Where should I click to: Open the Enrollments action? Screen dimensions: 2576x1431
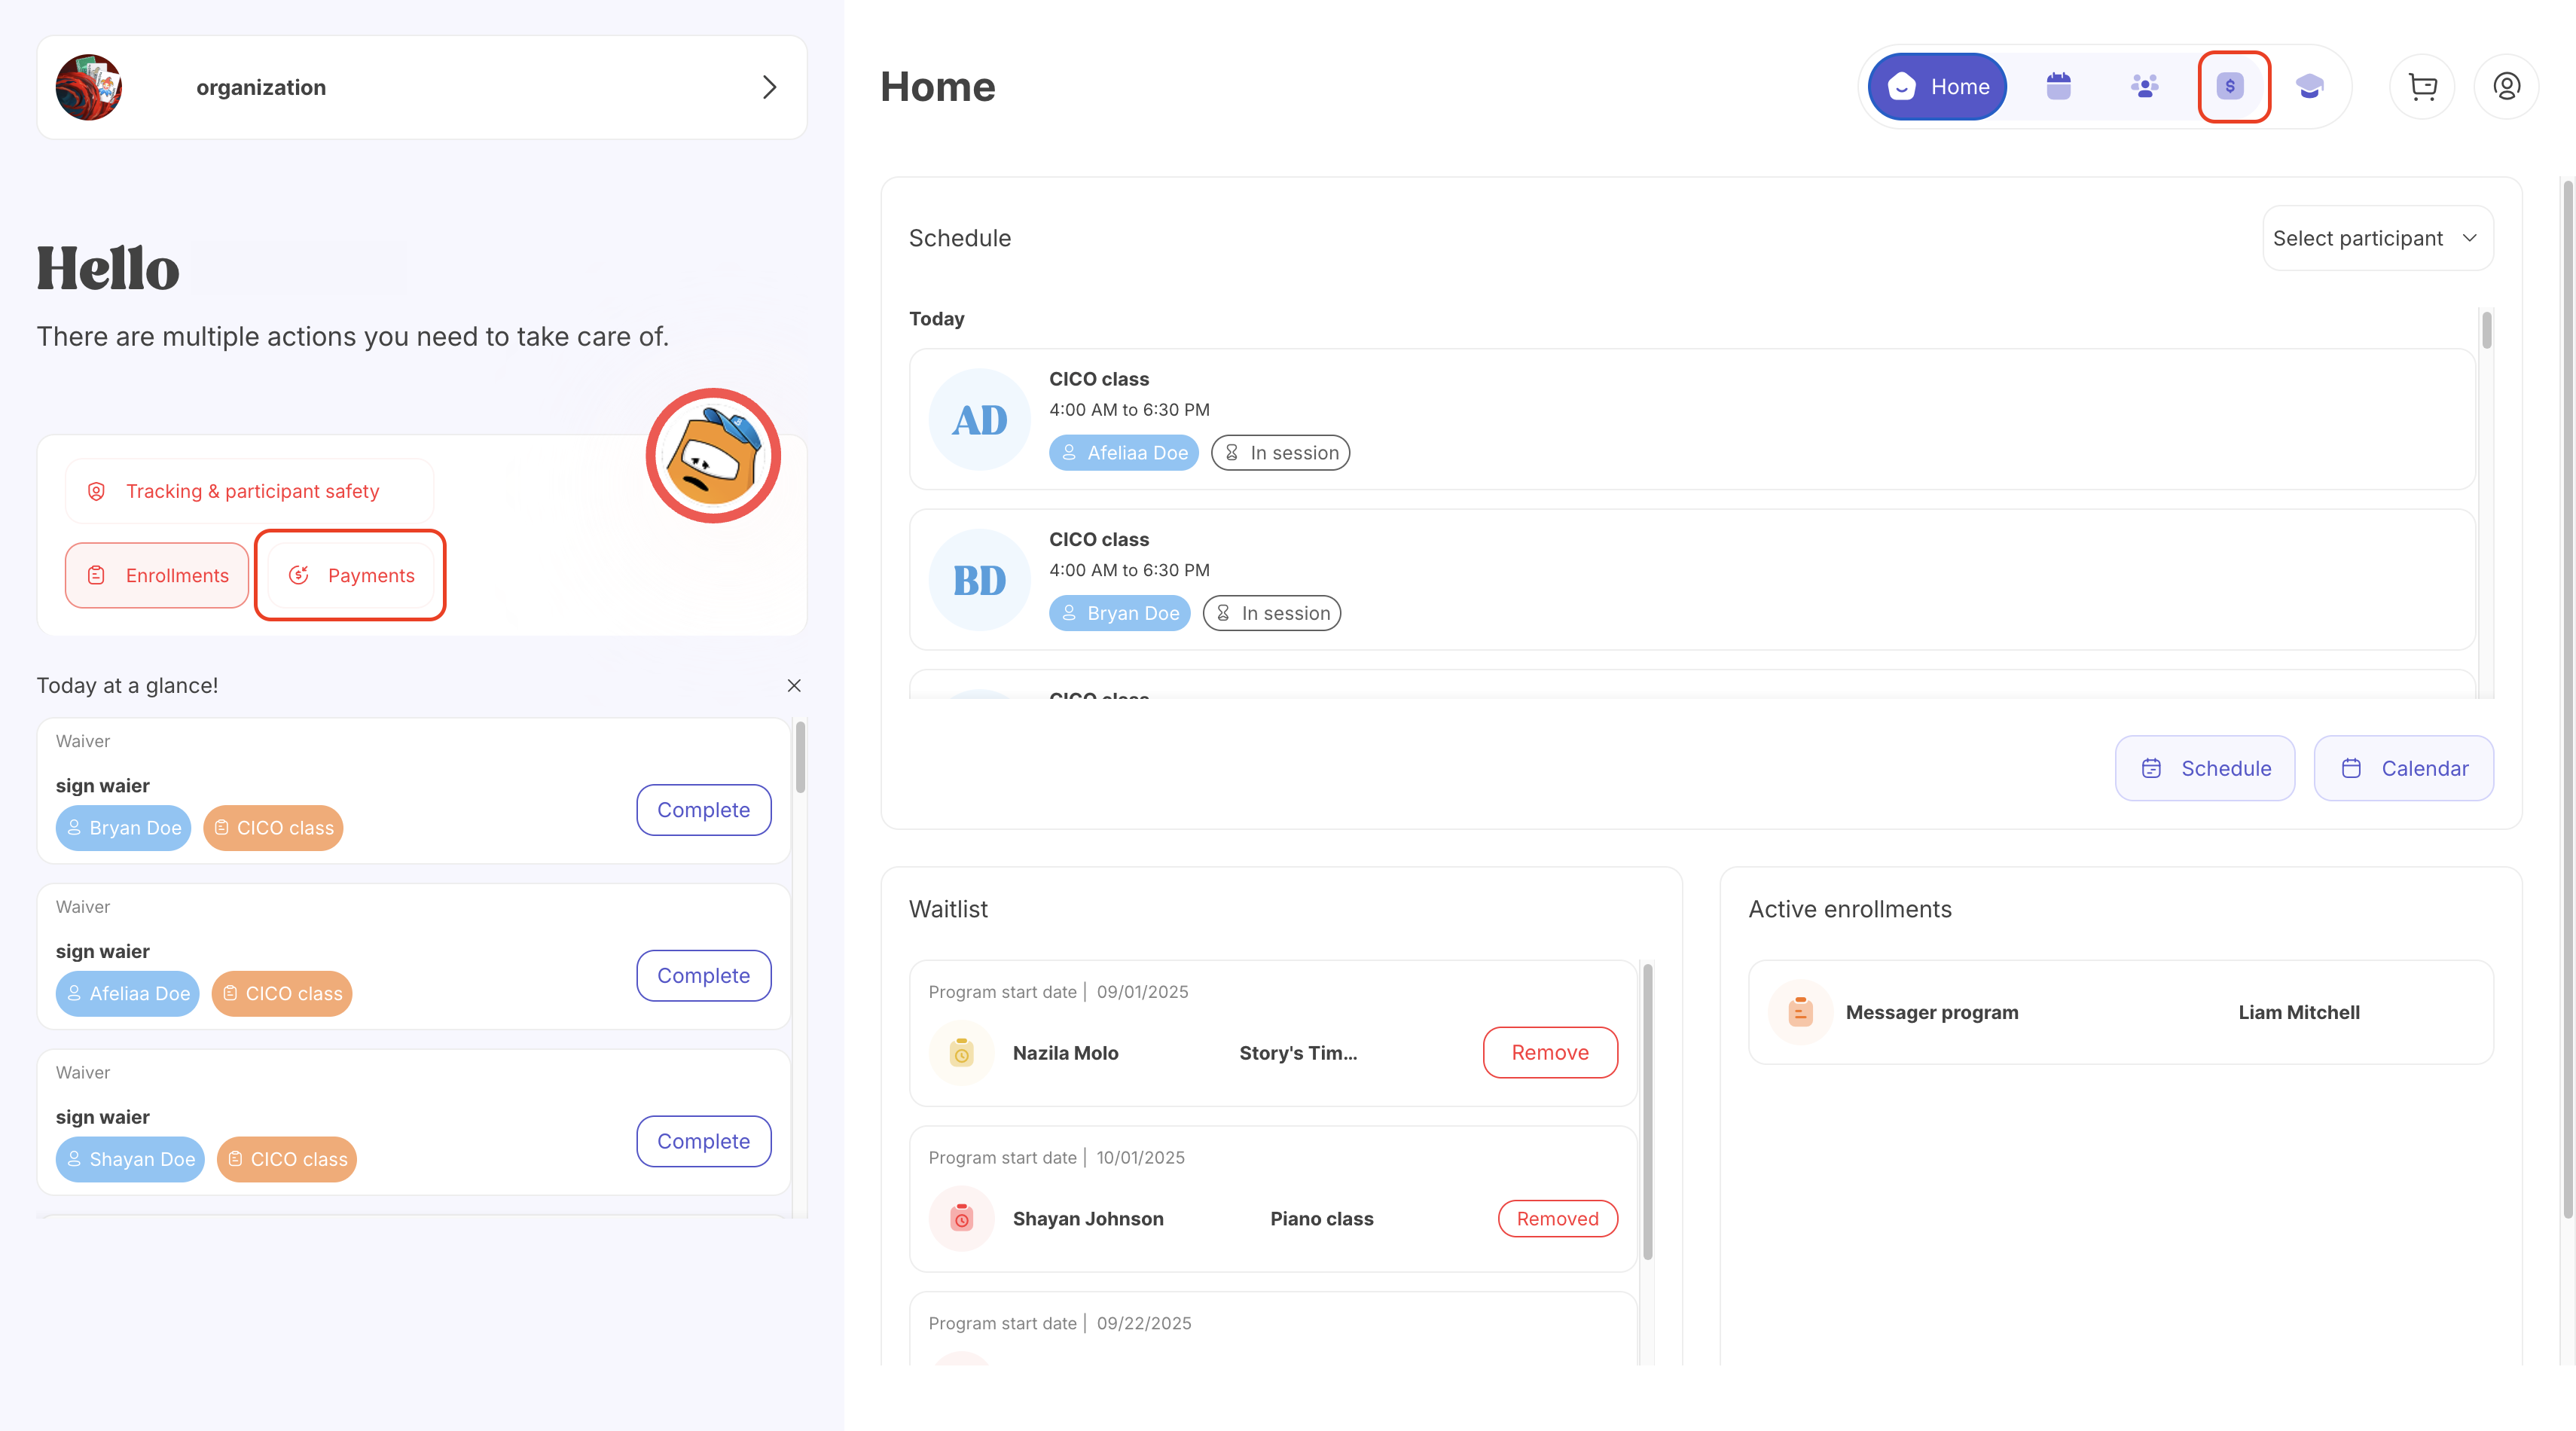point(157,575)
